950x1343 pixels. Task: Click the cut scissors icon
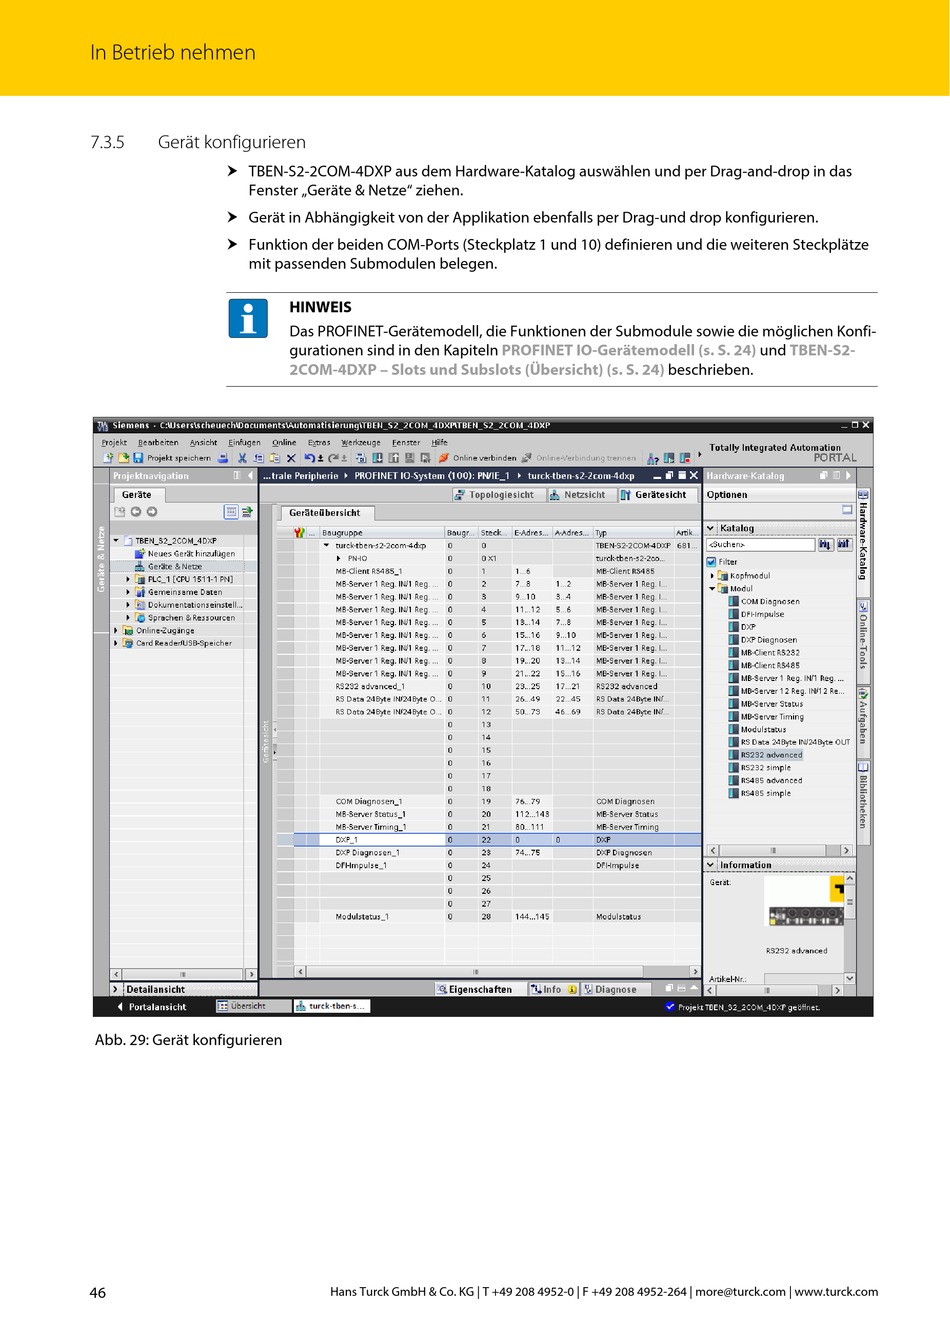[x=242, y=458]
